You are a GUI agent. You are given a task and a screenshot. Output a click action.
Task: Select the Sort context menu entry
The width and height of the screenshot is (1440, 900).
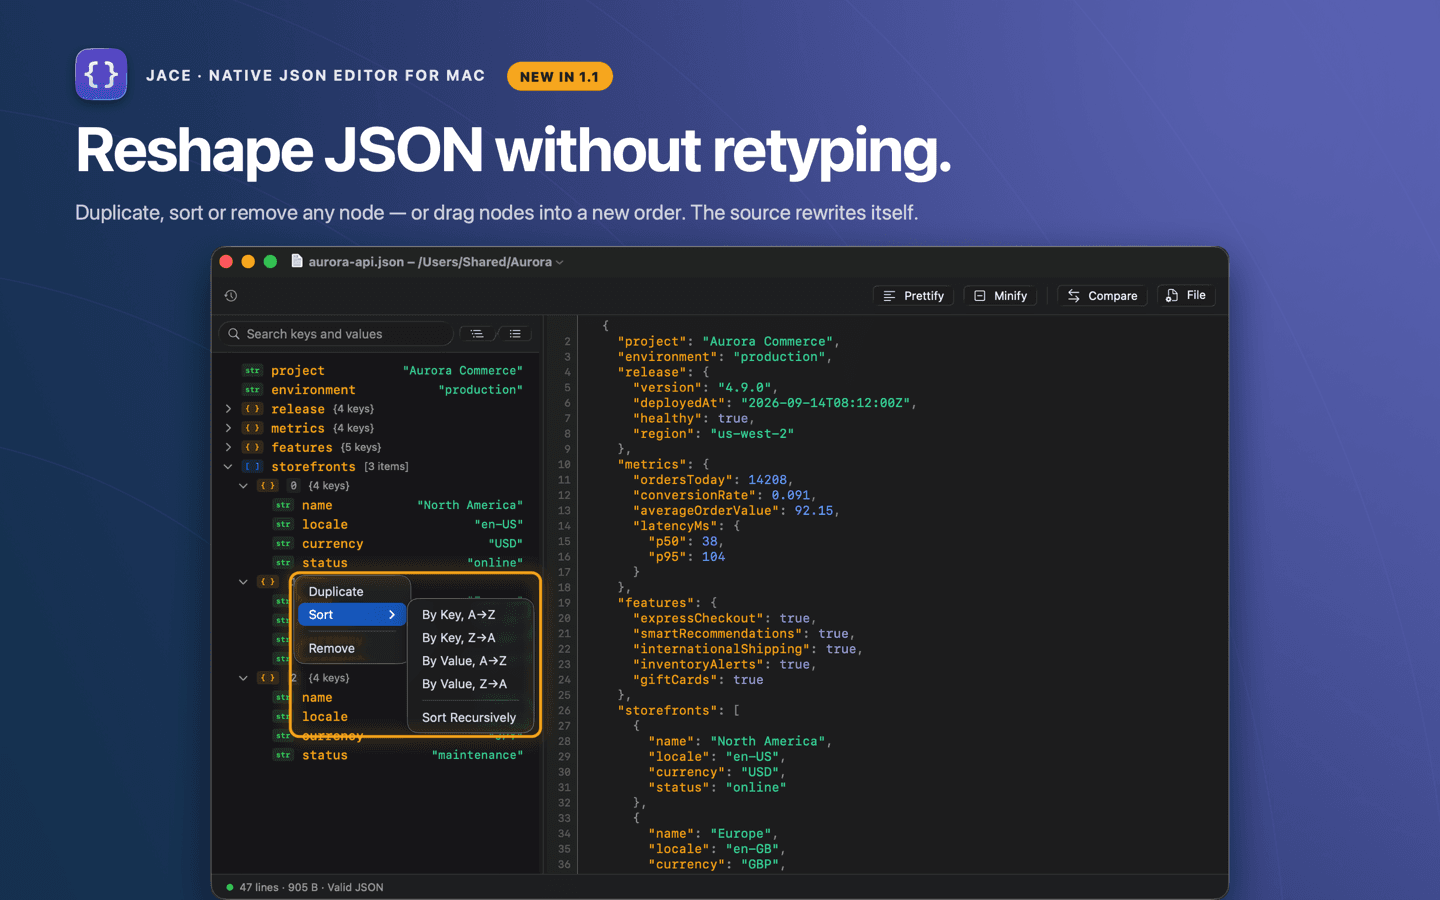[352, 615]
